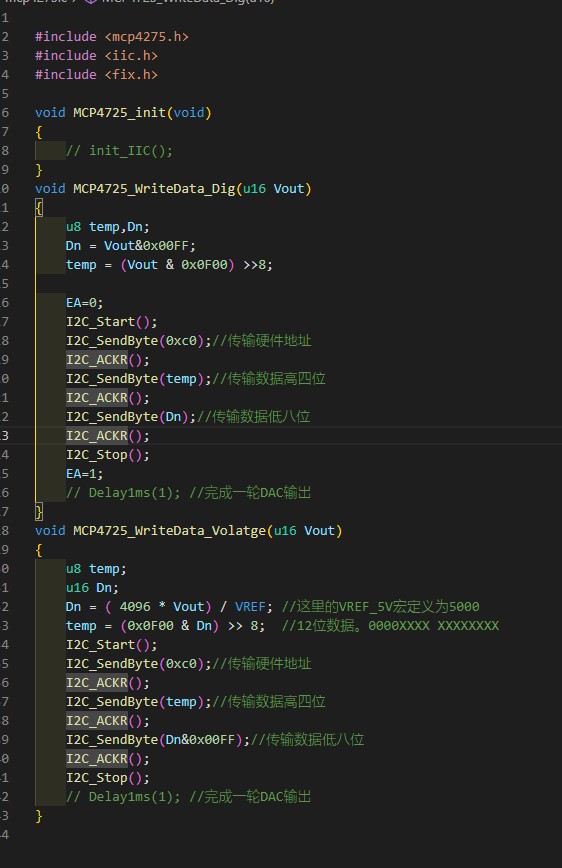Viewport: 562px width, 868px height.
Task: Click the 'temp = (0x0F00 & Dn) >> 8;' line
Action: point(165,626)
